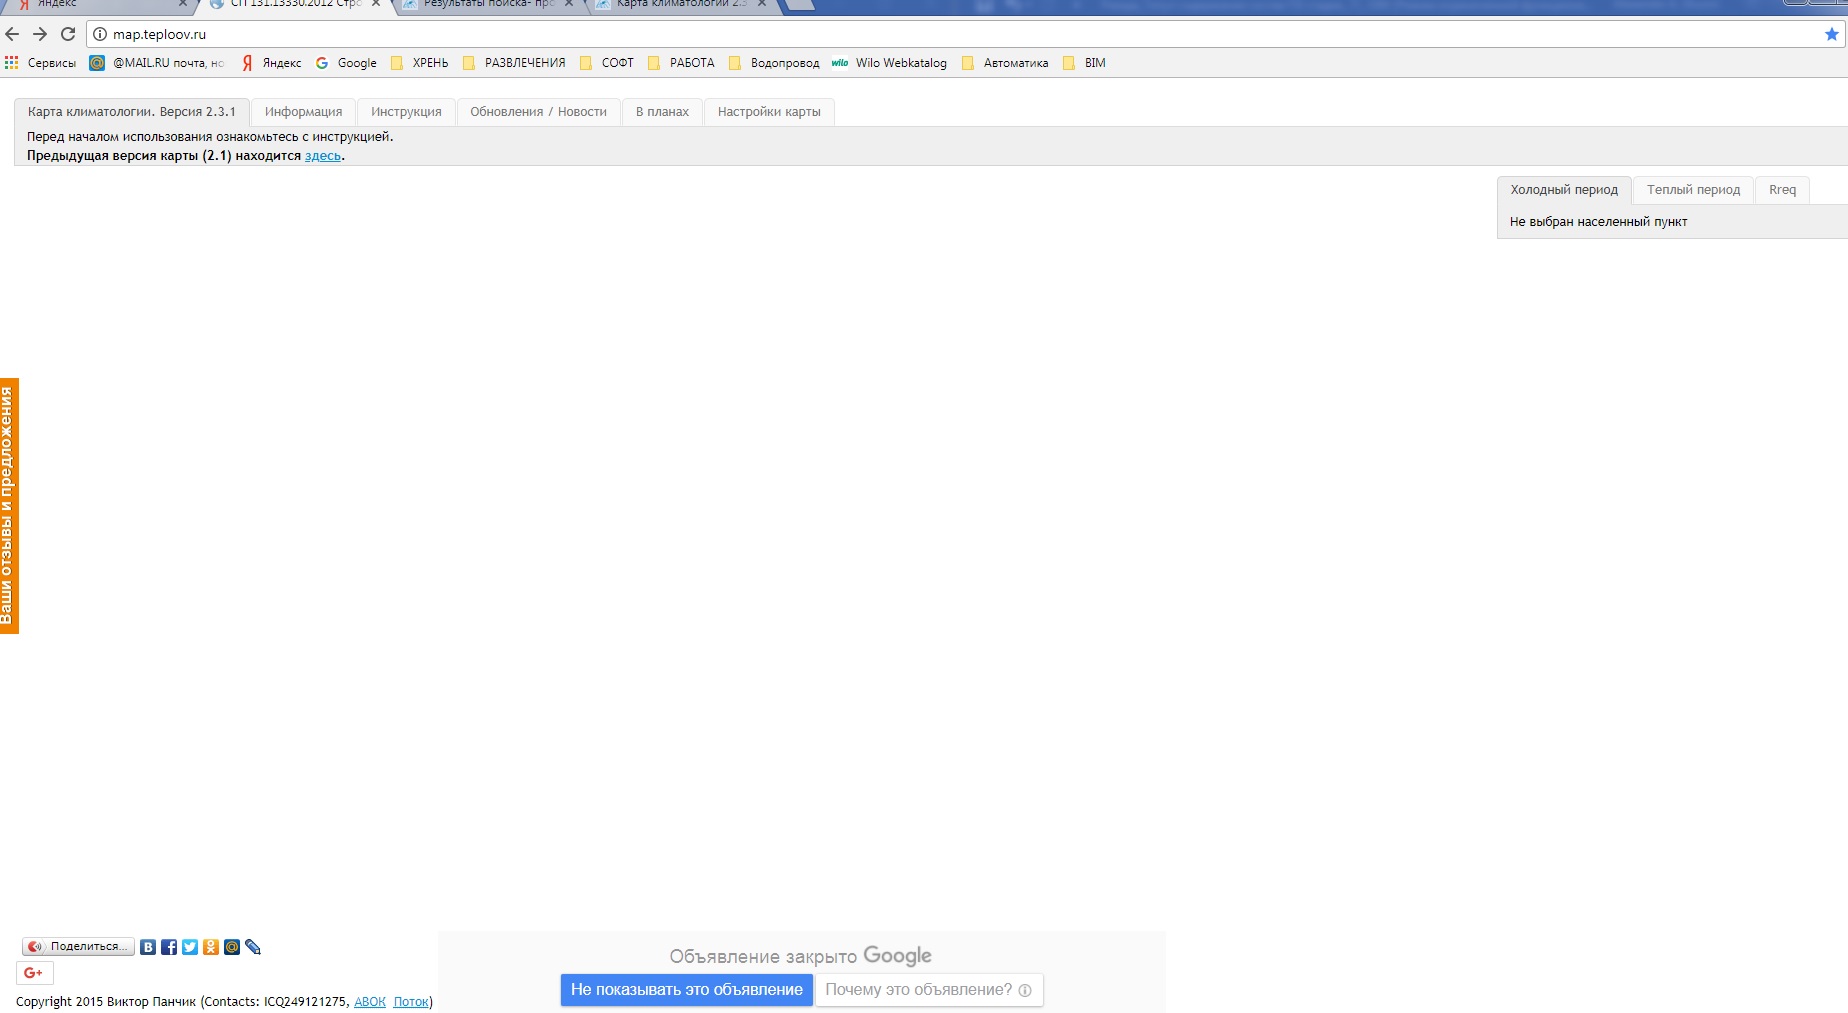
Task: Open the СОФТ bookmarks folder
Action: click(607, 63)
